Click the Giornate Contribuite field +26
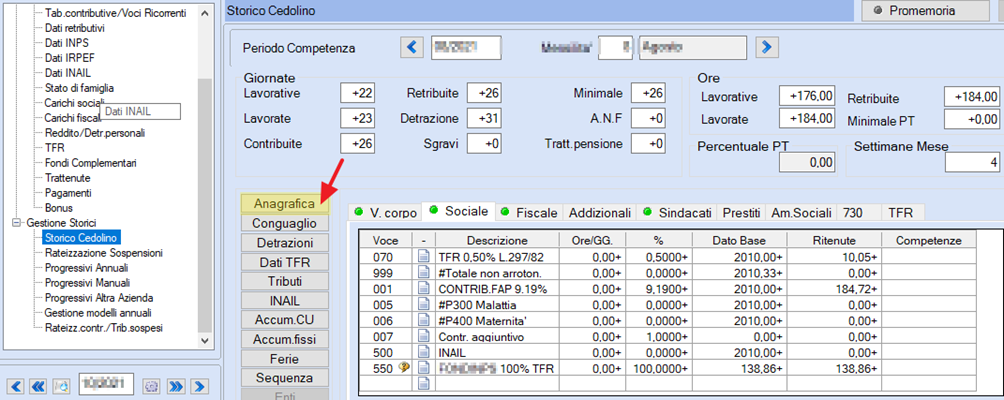The height and width of the screenshot is (400, 1004). point(358,143)
